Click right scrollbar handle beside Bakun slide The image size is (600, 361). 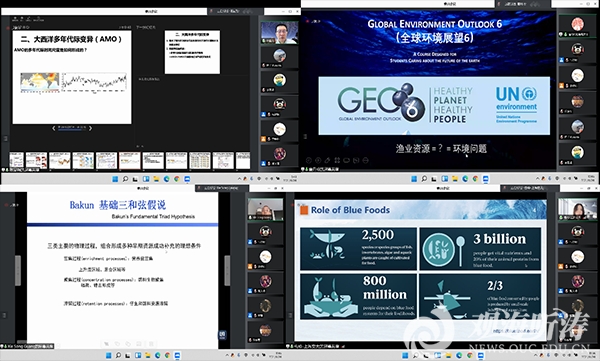pyautogui.click(x=227, y=271)
